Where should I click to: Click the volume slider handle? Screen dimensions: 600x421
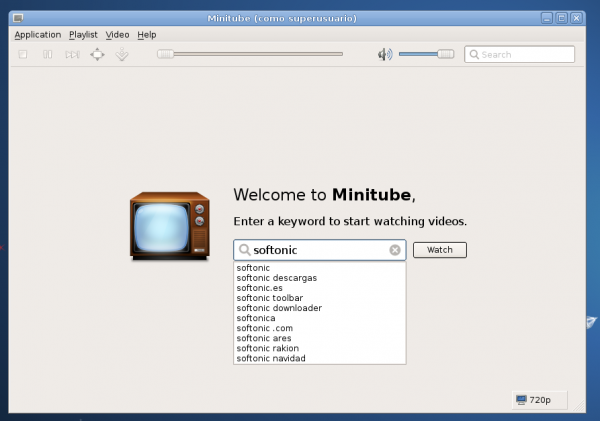(445, 54)
